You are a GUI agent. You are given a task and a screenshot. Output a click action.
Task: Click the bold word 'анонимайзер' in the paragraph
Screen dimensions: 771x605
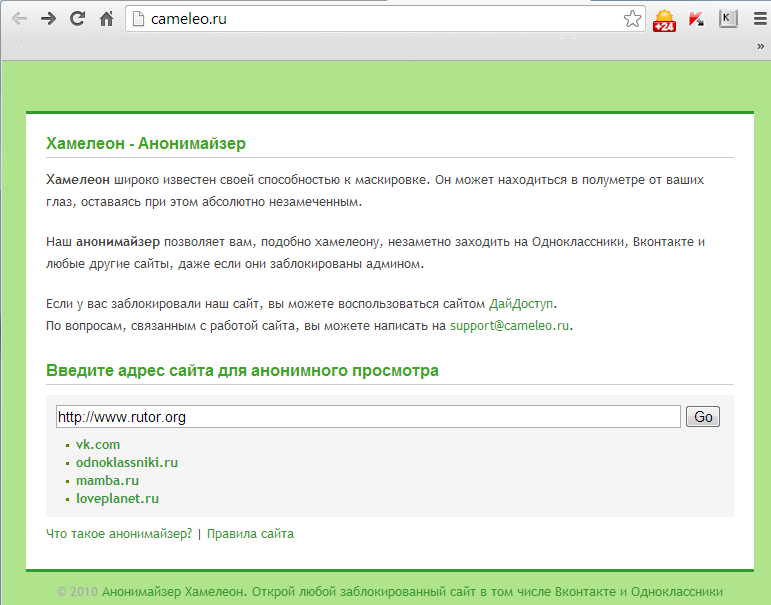118,242
